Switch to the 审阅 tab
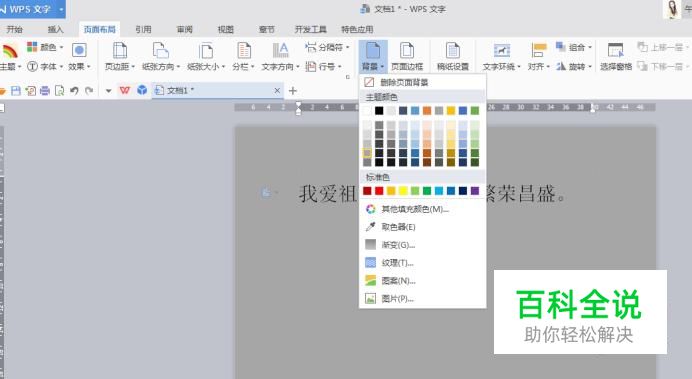This screenshot has height=379, width=692. click(x=185, y=30)
